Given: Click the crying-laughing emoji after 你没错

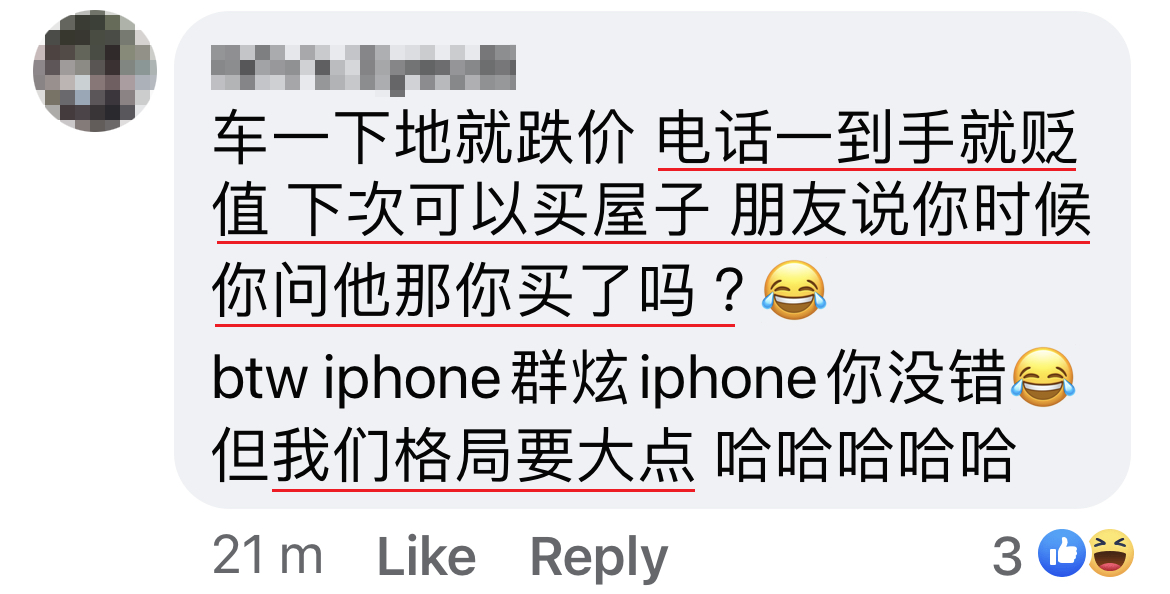Looking at the screenshot, I should [x=1043, y=377].
